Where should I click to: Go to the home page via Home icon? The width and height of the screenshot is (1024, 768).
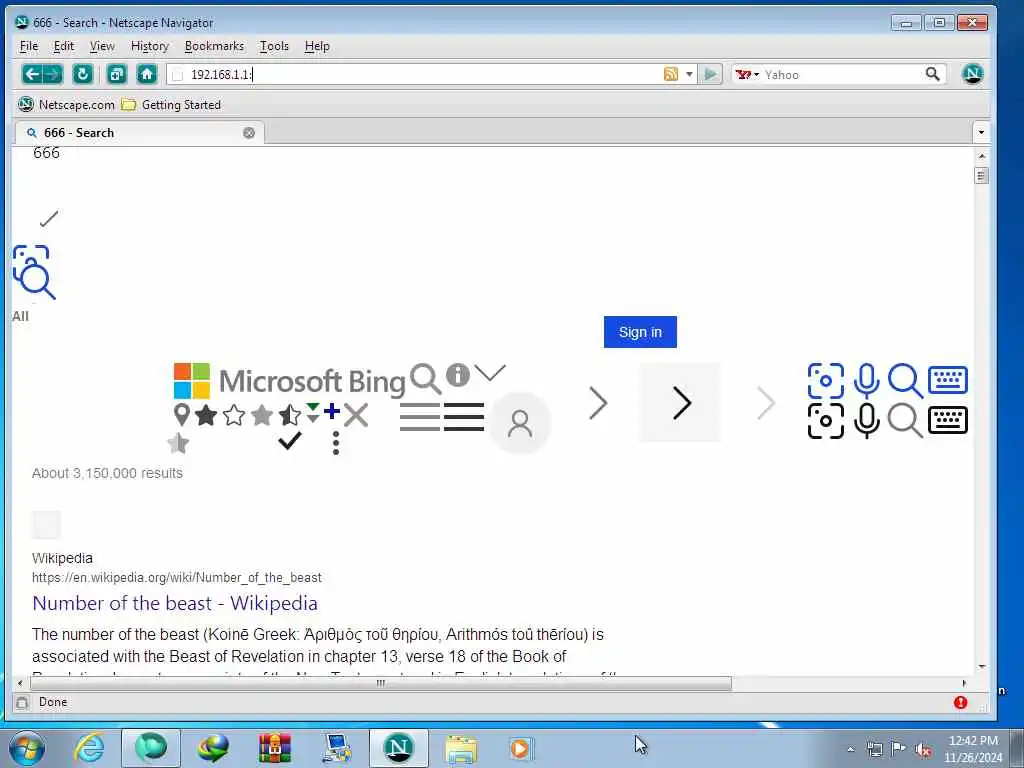click(x=147, y=74)
